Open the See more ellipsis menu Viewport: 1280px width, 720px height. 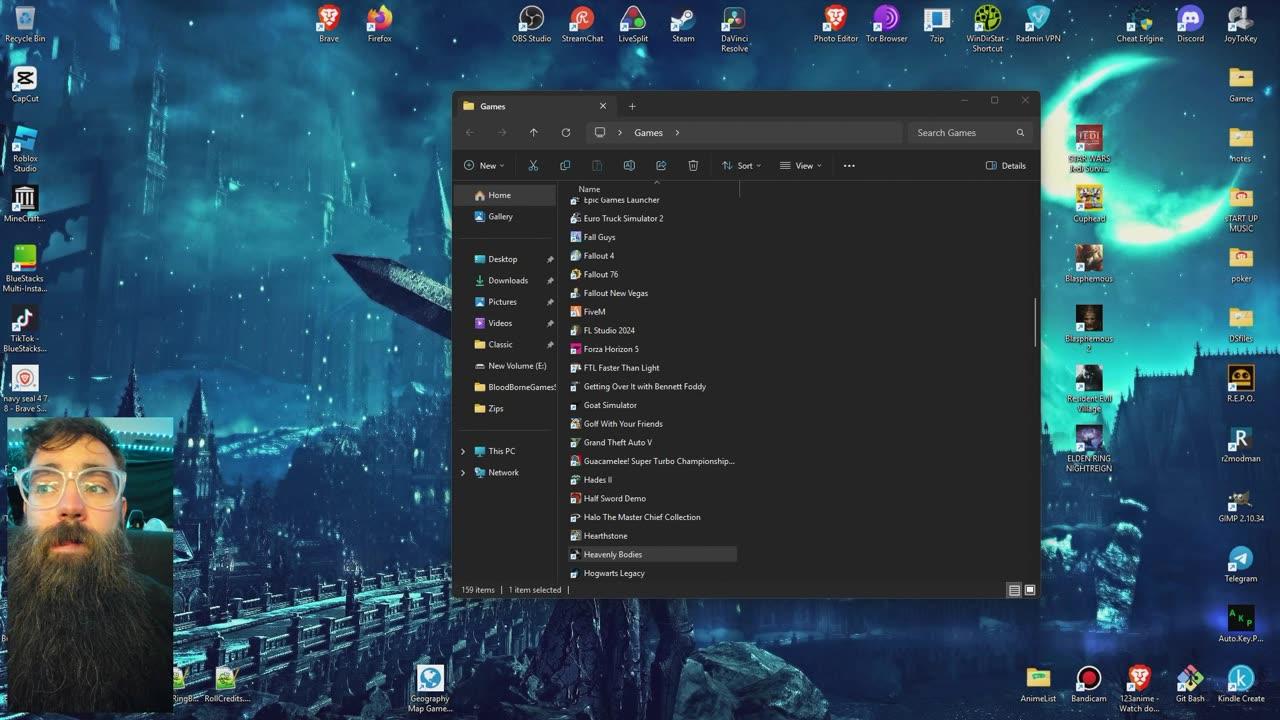pos(849,166)
